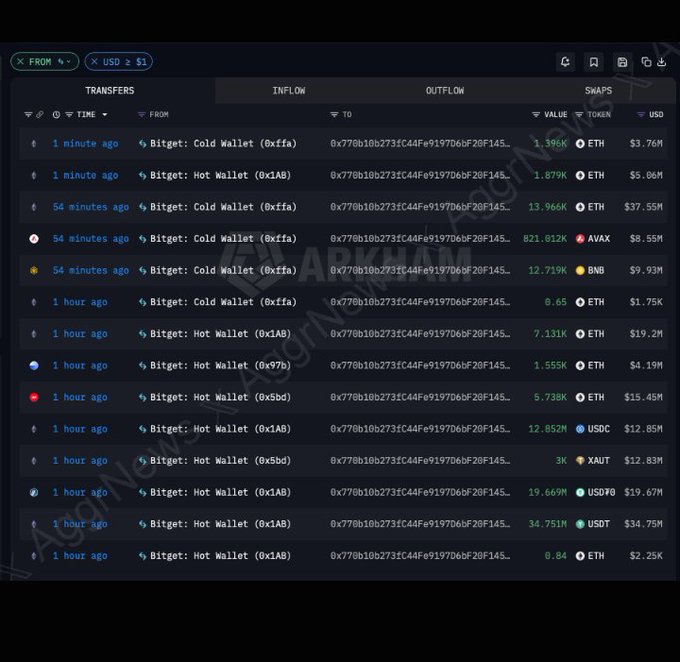This screenshot has width=680, height=662.
Task: Click the 12.719K BNB value
Action: point(547,270)
